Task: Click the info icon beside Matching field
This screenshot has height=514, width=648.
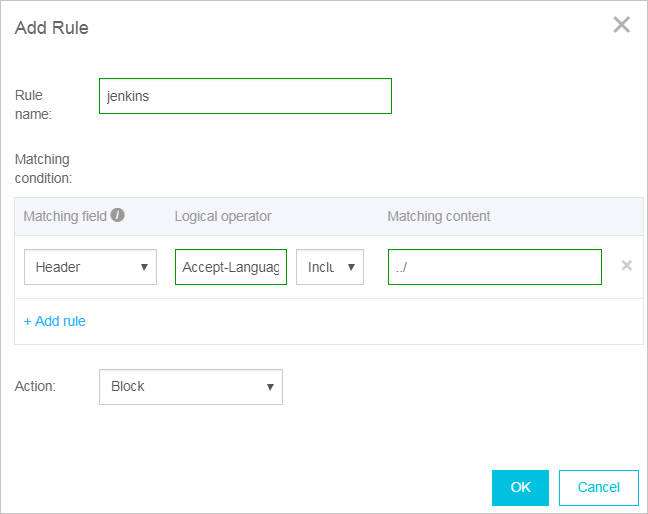Action: point(118,215)
